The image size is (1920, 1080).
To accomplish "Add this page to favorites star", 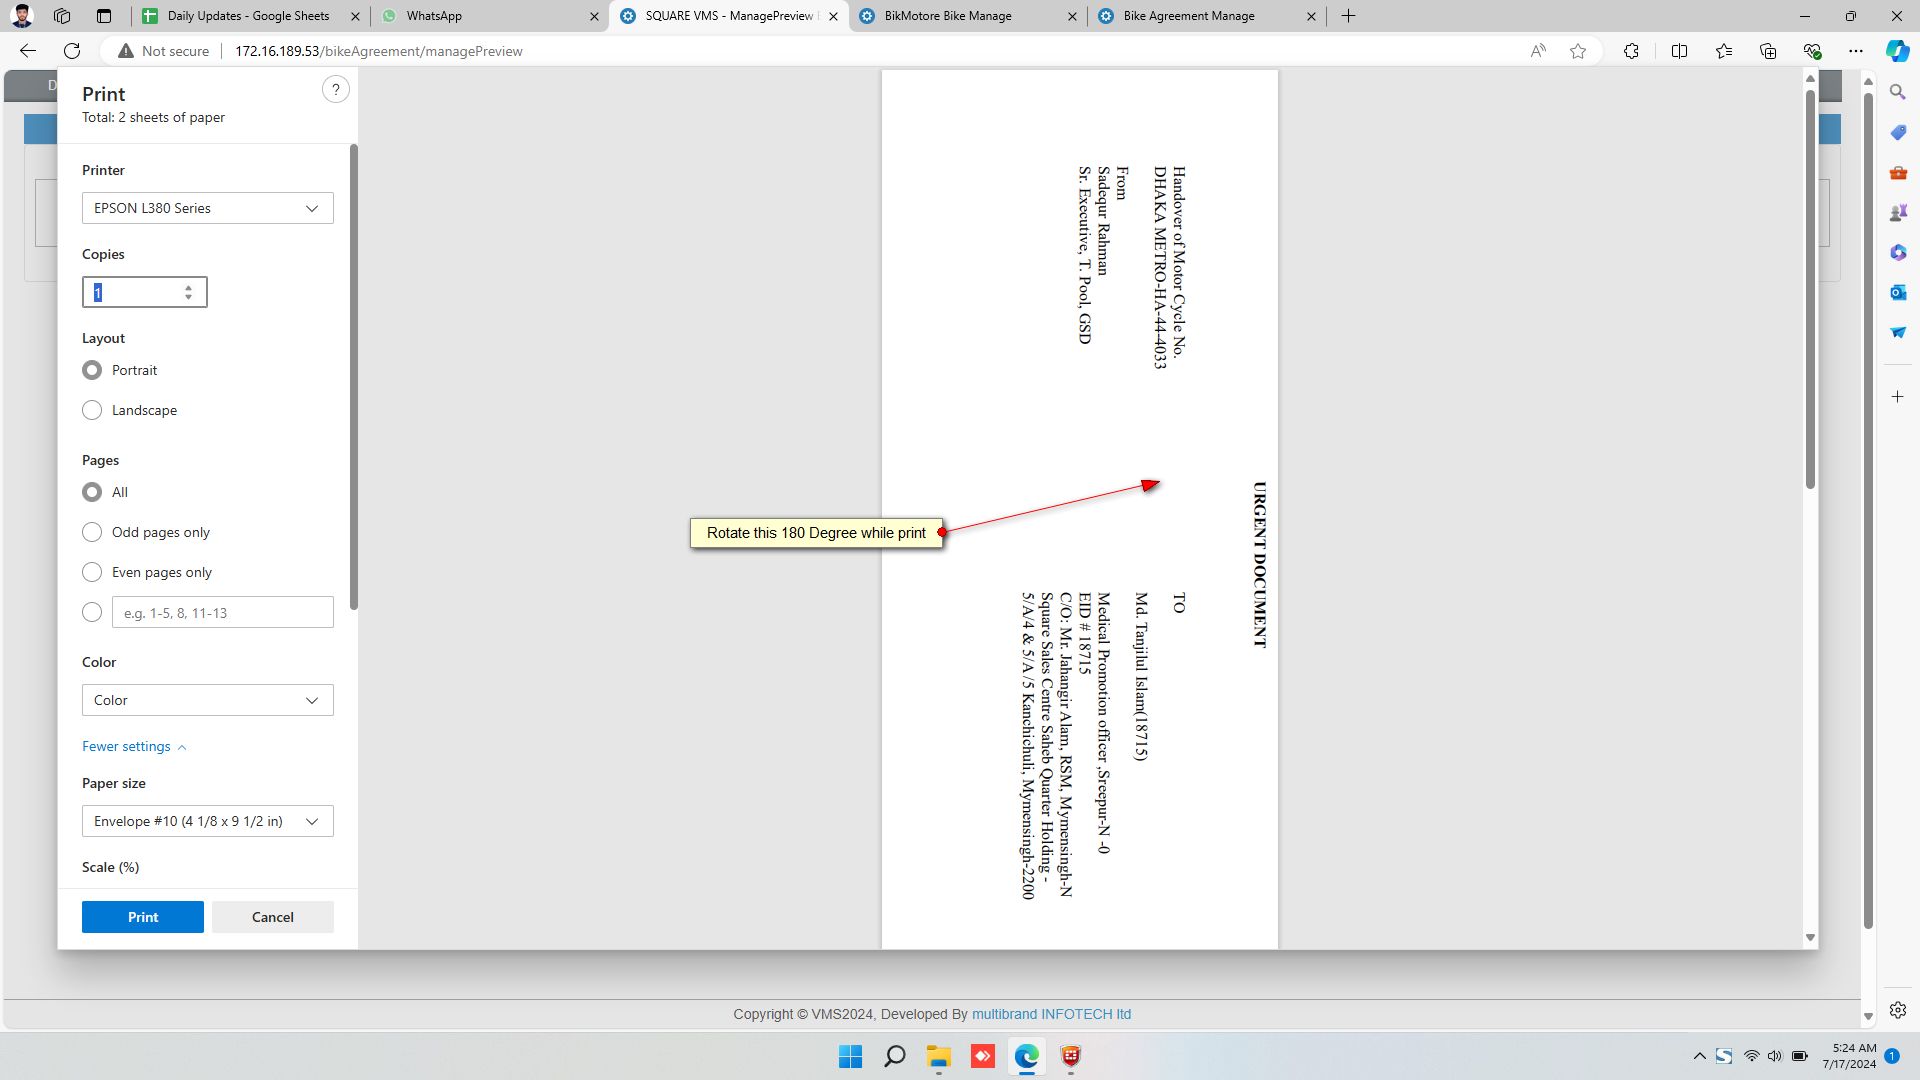I will click(x=1578, y=51).
